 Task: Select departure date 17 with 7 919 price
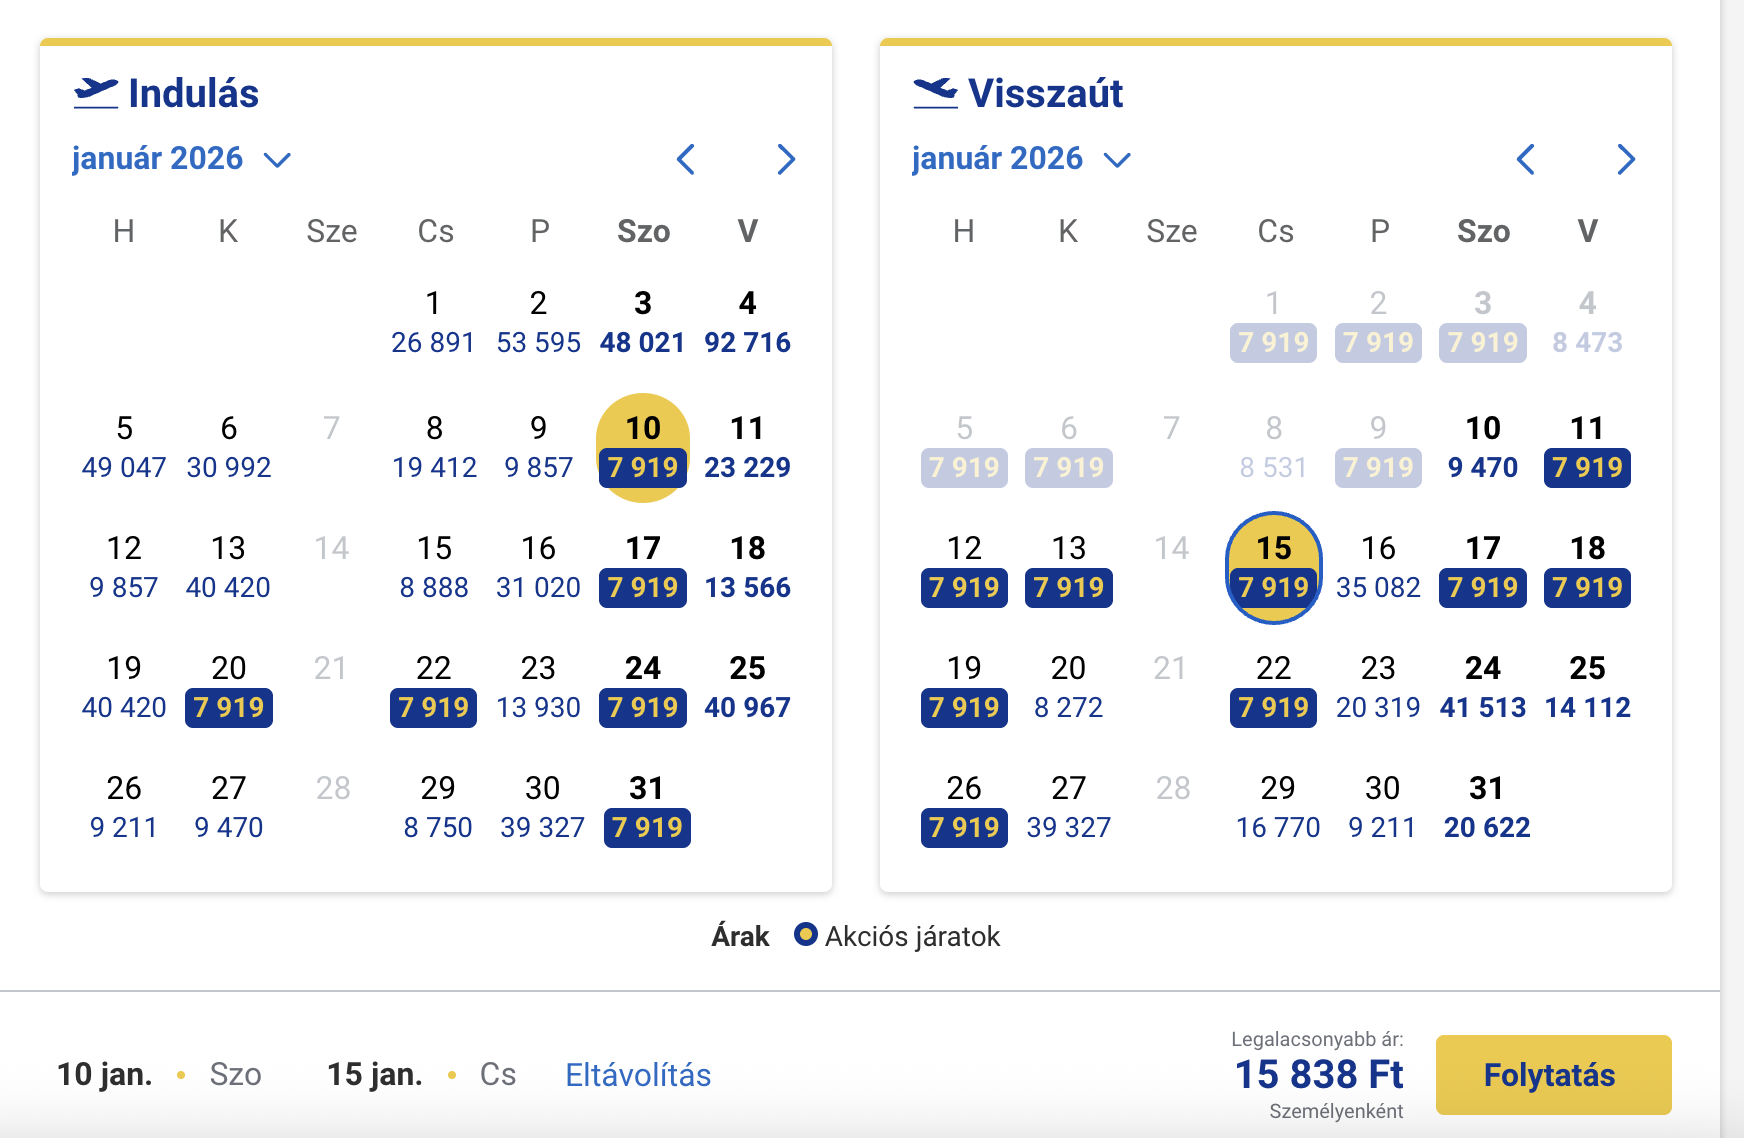[643, 567]
